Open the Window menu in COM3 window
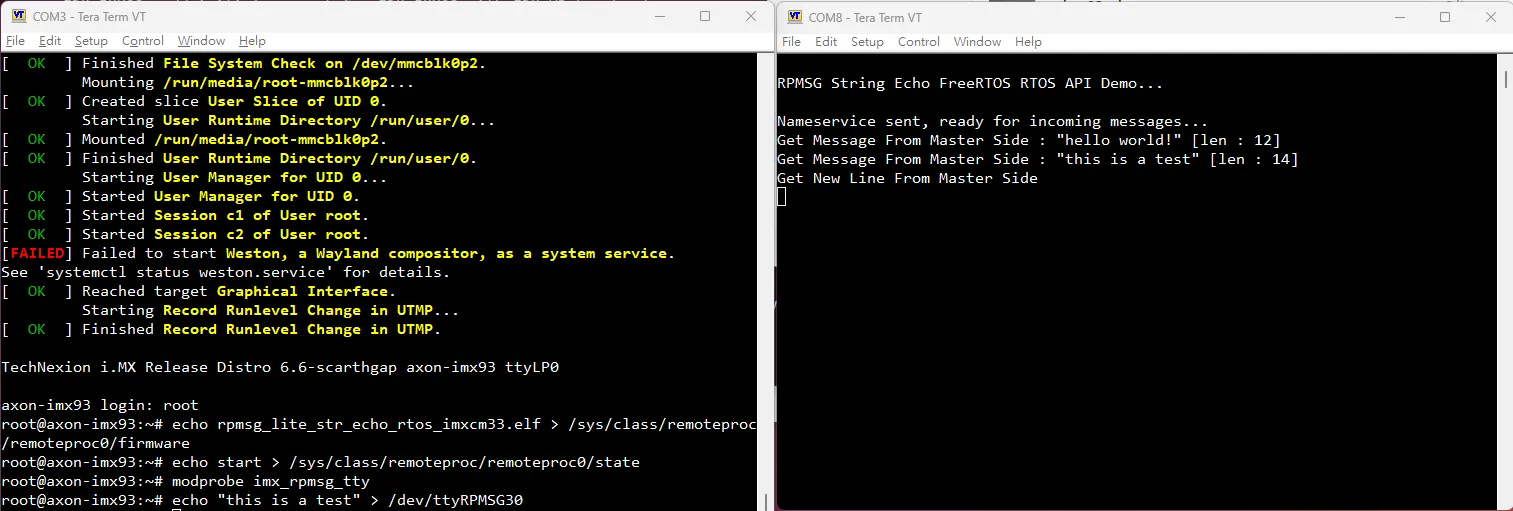 [201, 41]
